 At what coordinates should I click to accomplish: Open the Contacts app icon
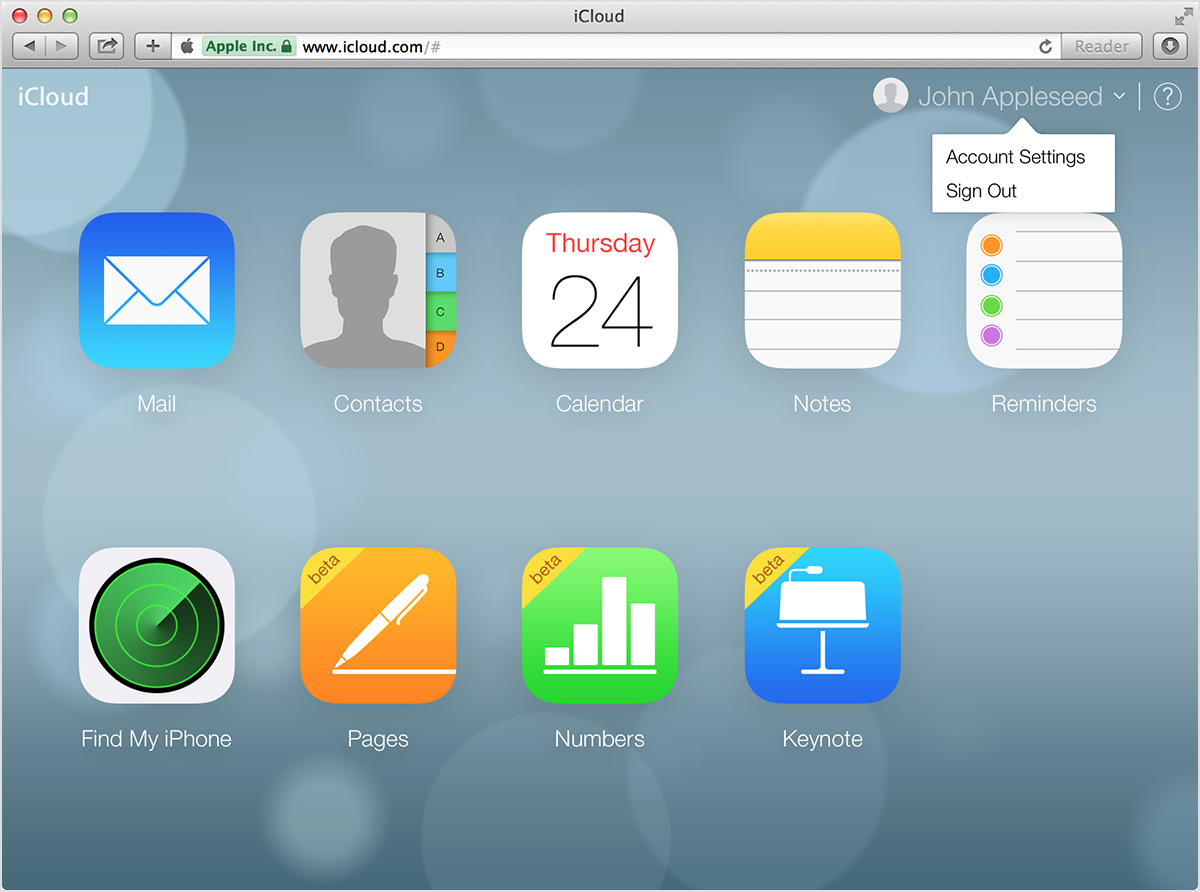click(x=378, y=290)
